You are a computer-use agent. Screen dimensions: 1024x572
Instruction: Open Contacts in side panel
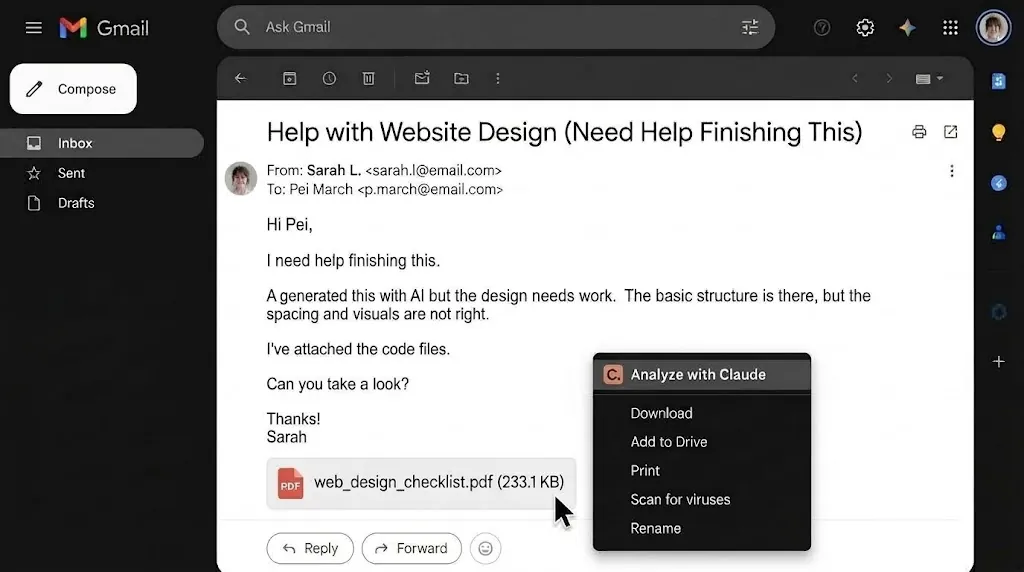pyautogui.click(x=999, y=233)
